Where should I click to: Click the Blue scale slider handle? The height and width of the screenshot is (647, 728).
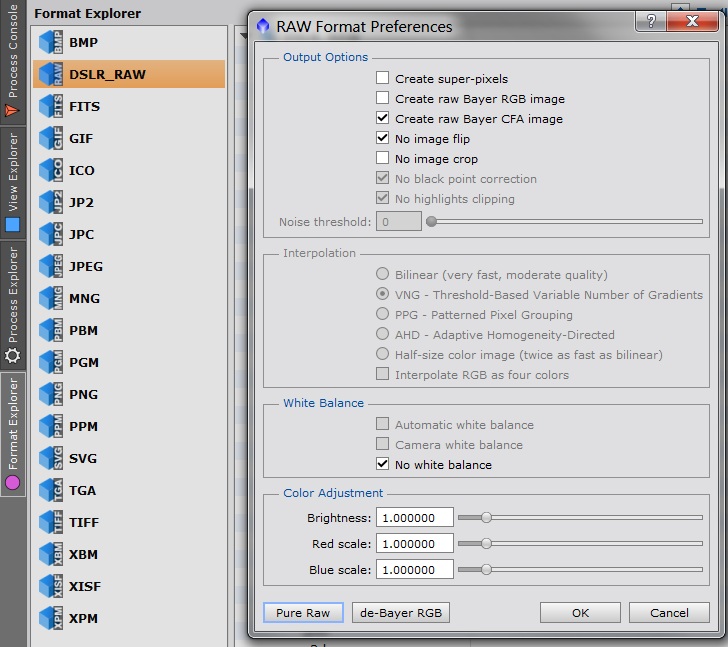click(486, 569)
